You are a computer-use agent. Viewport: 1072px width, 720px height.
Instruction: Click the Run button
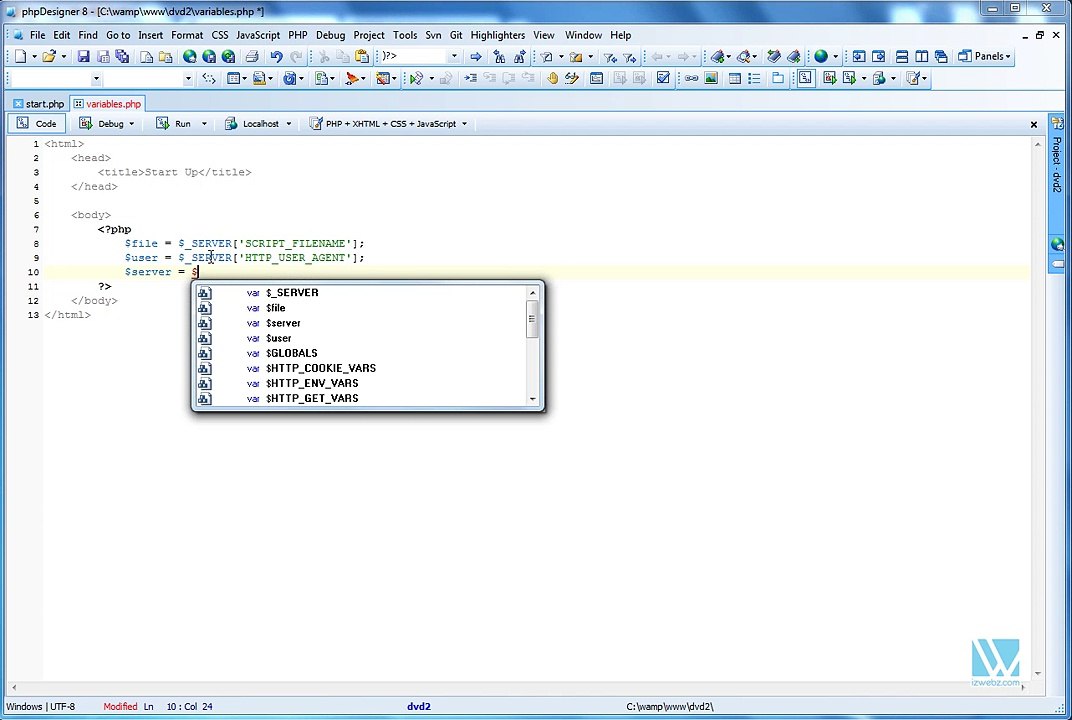click(x=176, y=124)
